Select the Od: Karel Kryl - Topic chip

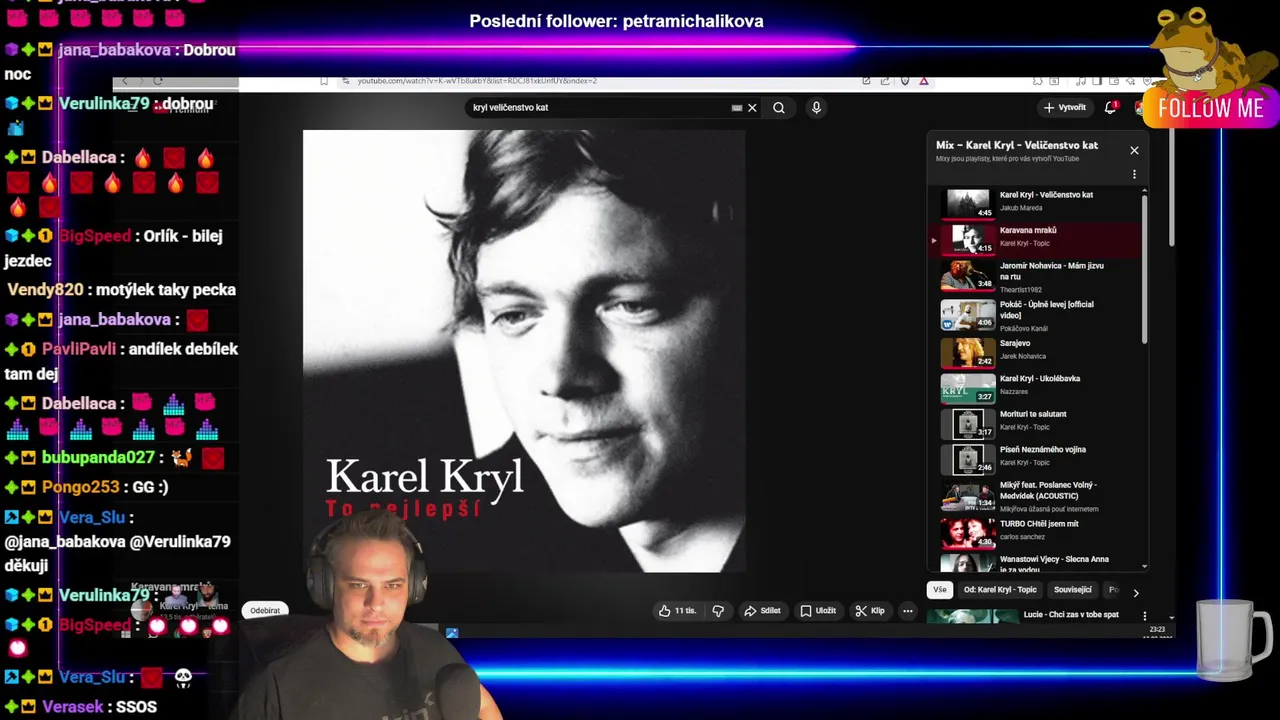[1000, 590]
